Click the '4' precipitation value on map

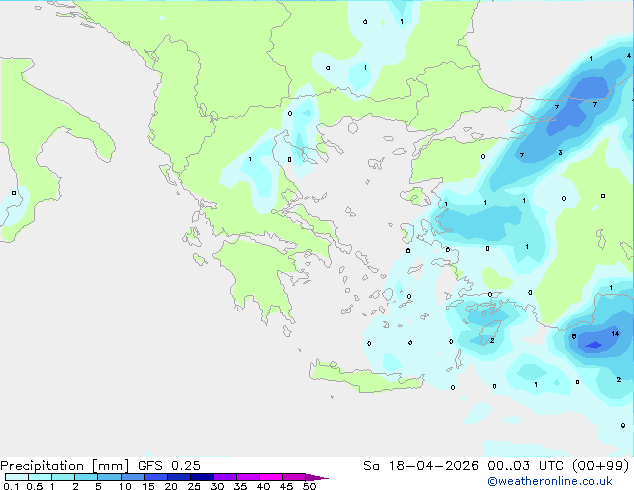point(629,55)
